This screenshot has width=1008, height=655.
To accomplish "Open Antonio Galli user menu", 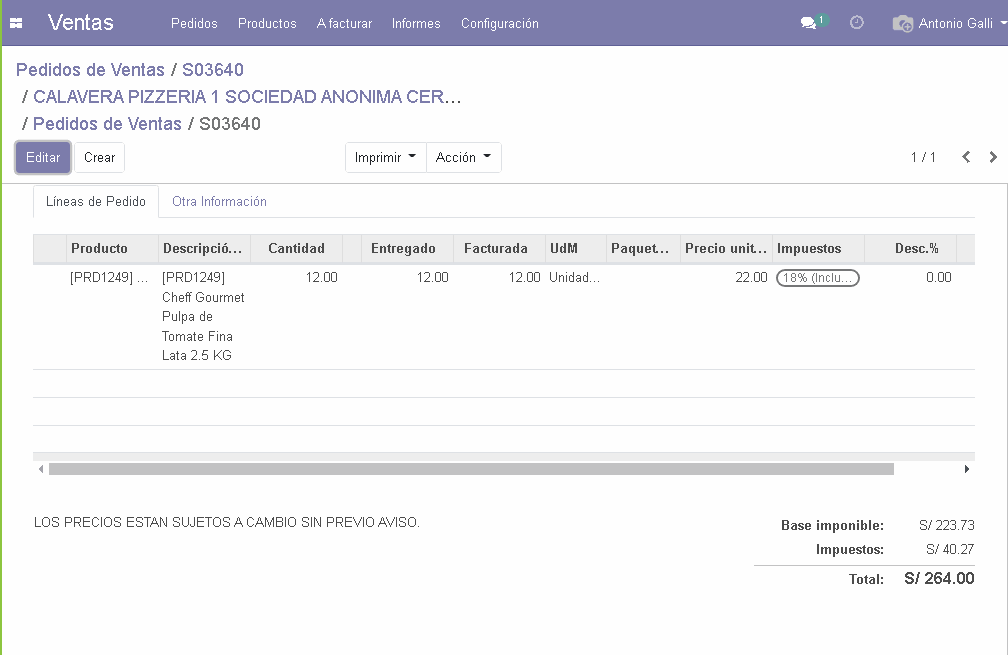I will click(x=935, y=23).
